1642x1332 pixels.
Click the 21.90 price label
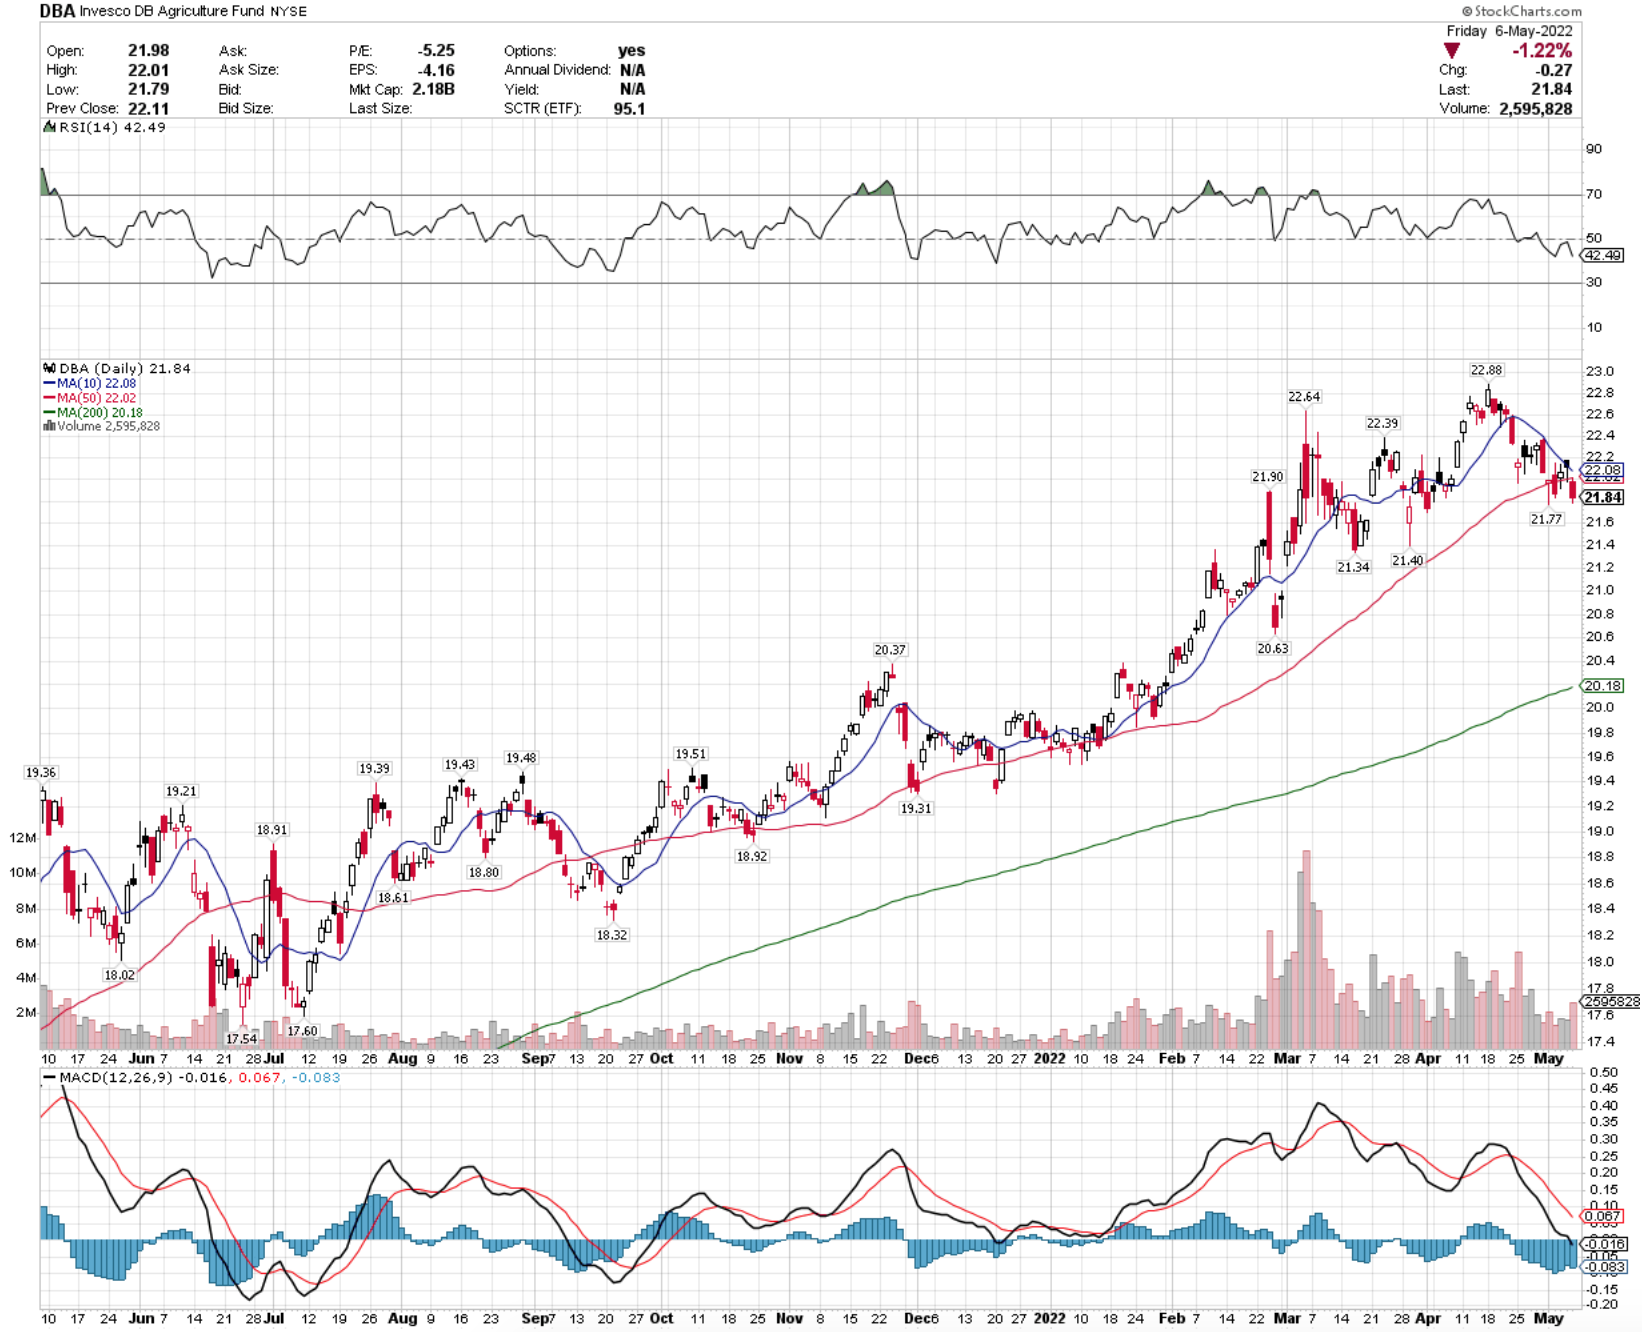1267,477
